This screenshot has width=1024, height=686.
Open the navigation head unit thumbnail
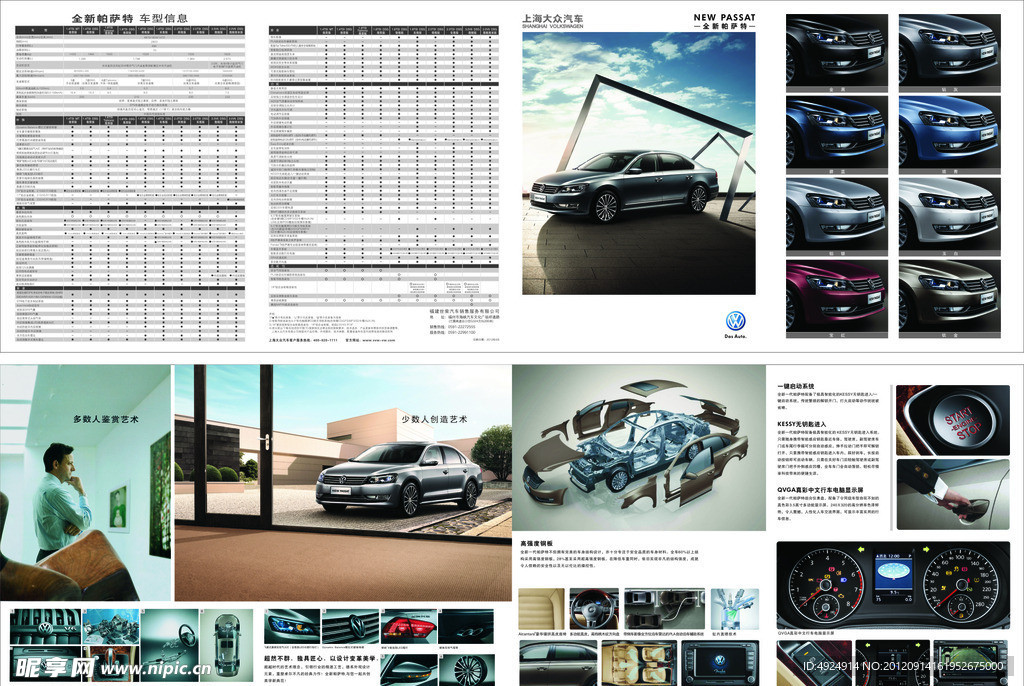coord(720,662)
